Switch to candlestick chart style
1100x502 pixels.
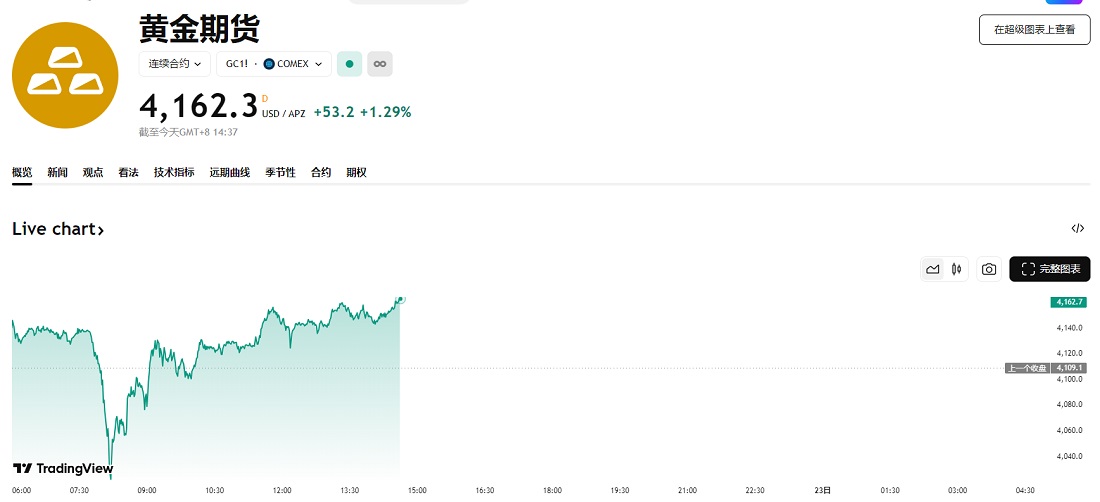(x=957, y=269)
